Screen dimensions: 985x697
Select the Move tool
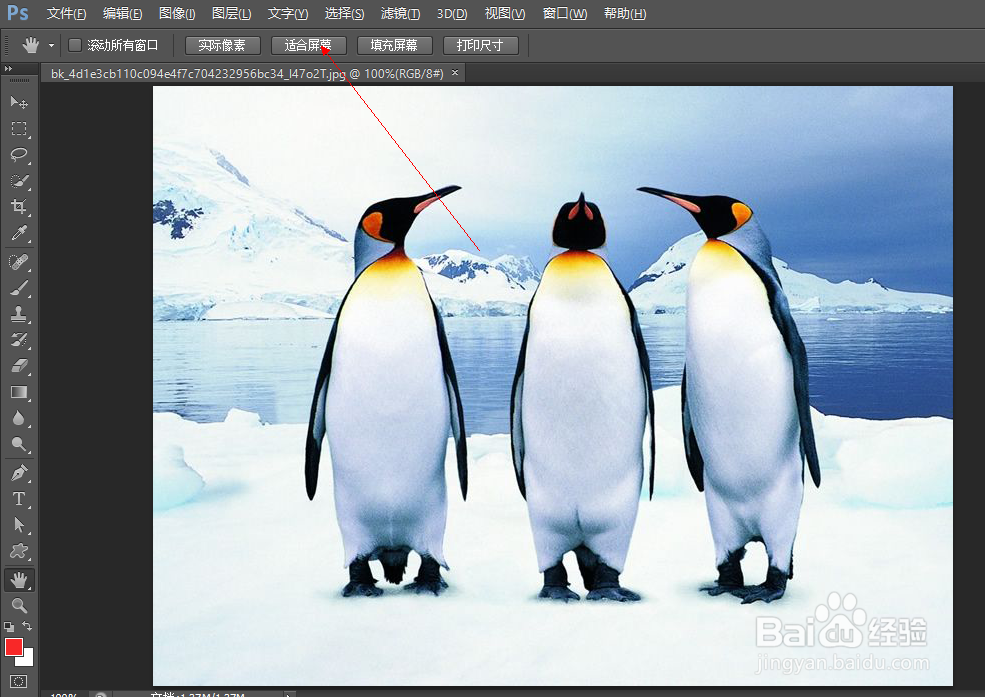[19, 102]
